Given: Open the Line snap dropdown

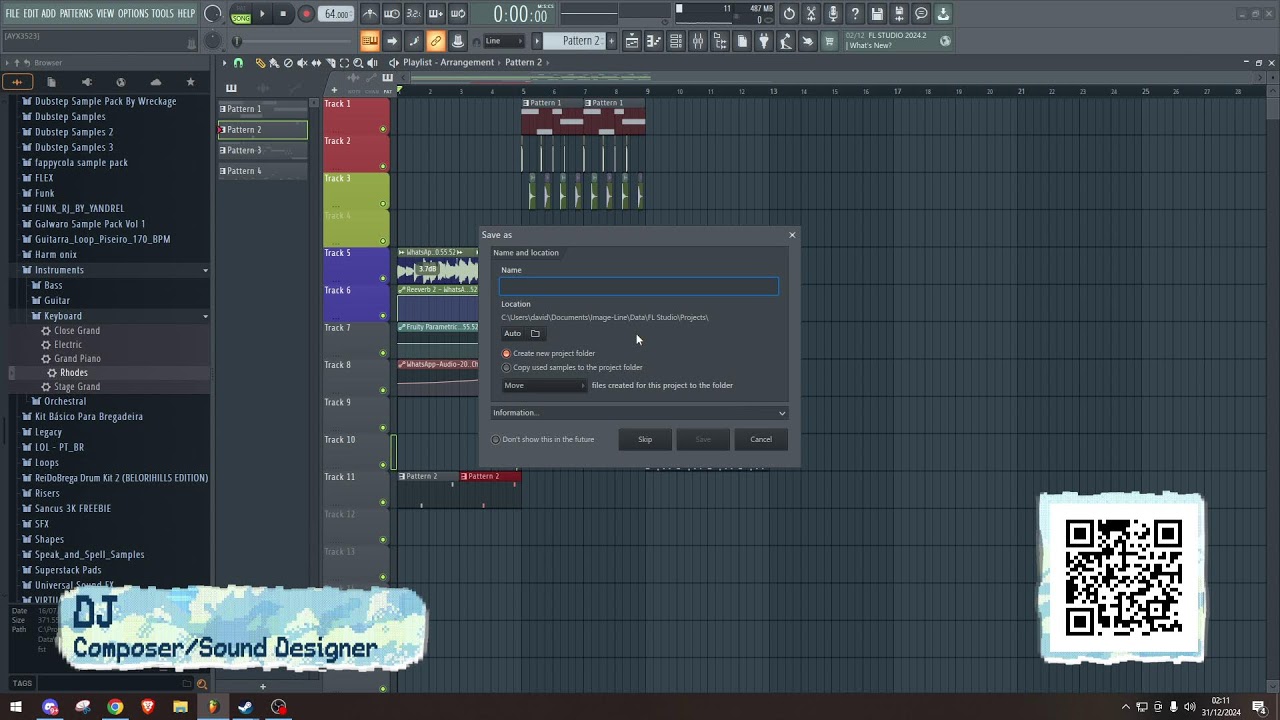Looking at the screenshot, I should [x=504, y=41].
